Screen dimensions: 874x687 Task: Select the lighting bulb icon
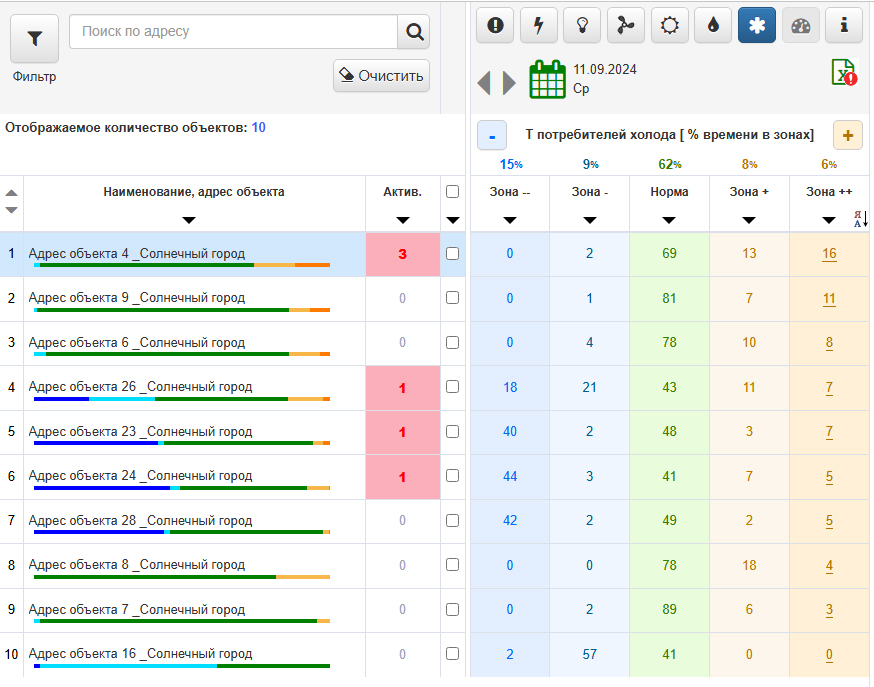pos(582,26)
